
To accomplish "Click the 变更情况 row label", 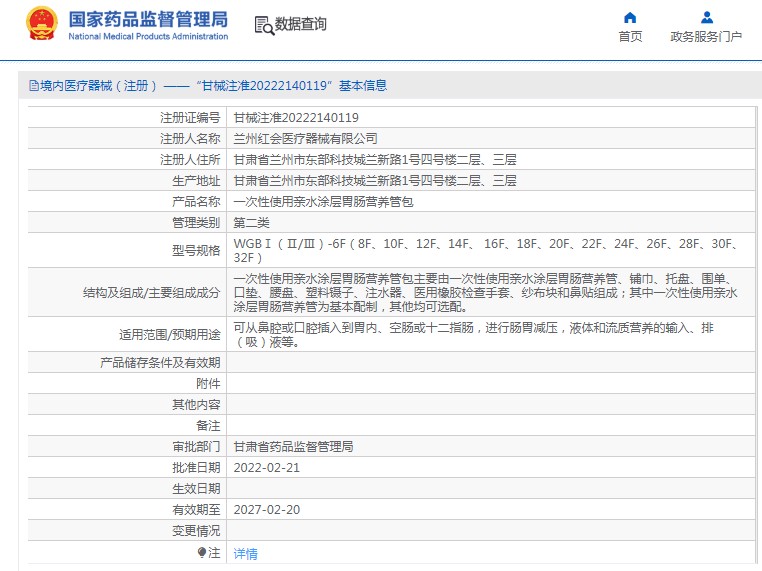I will [196, 531].
